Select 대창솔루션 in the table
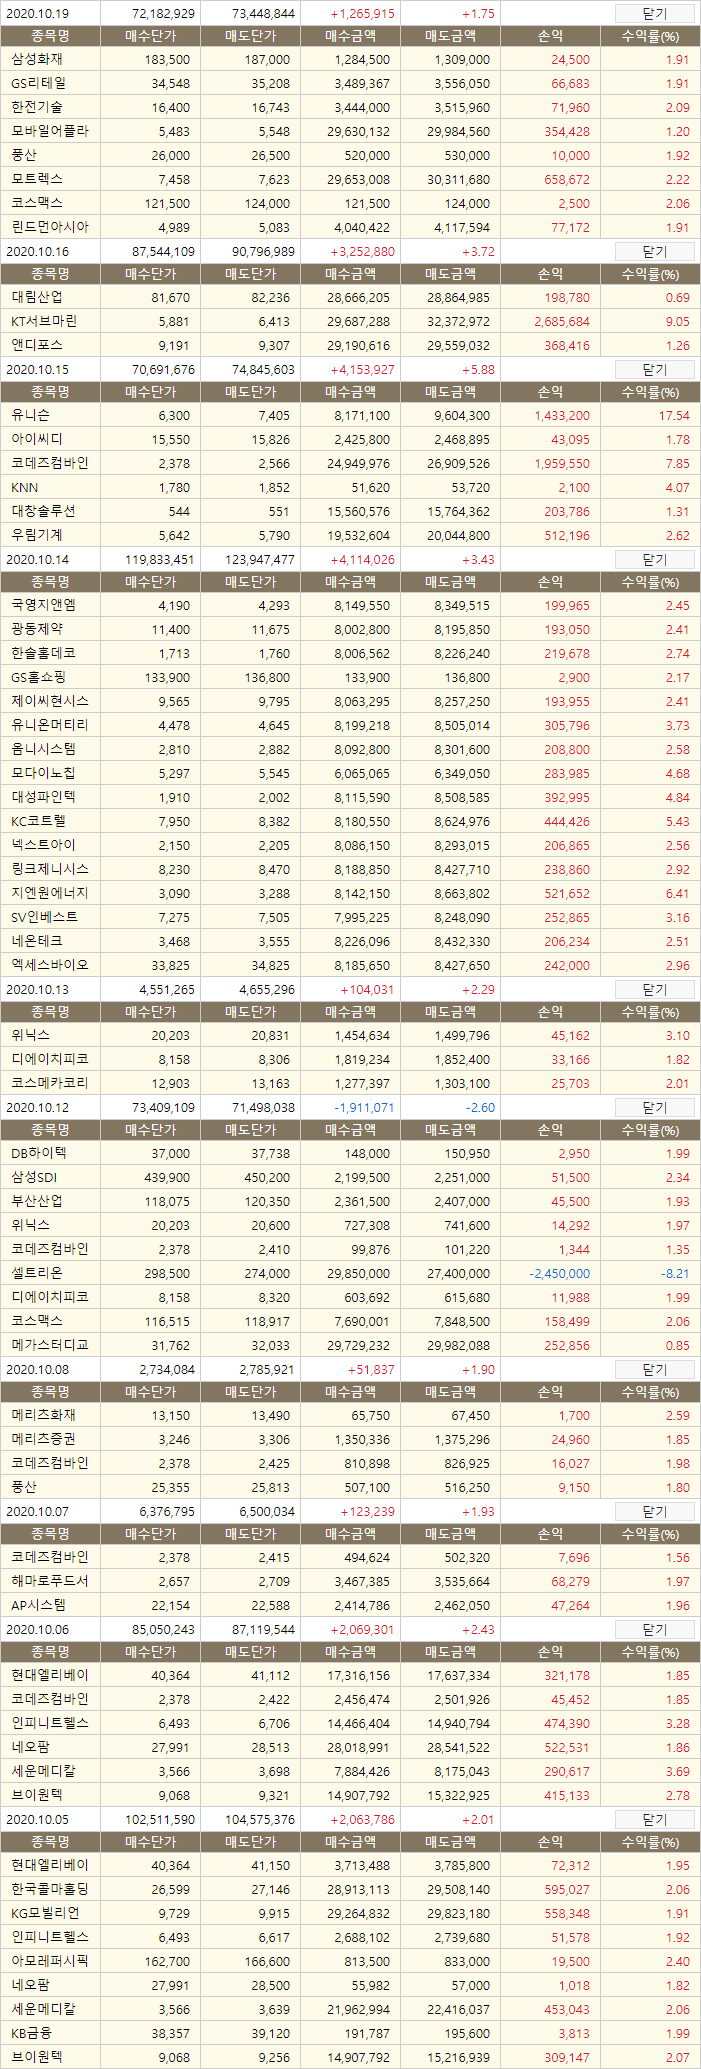The image size is (701, 2069). pos(43,511)
